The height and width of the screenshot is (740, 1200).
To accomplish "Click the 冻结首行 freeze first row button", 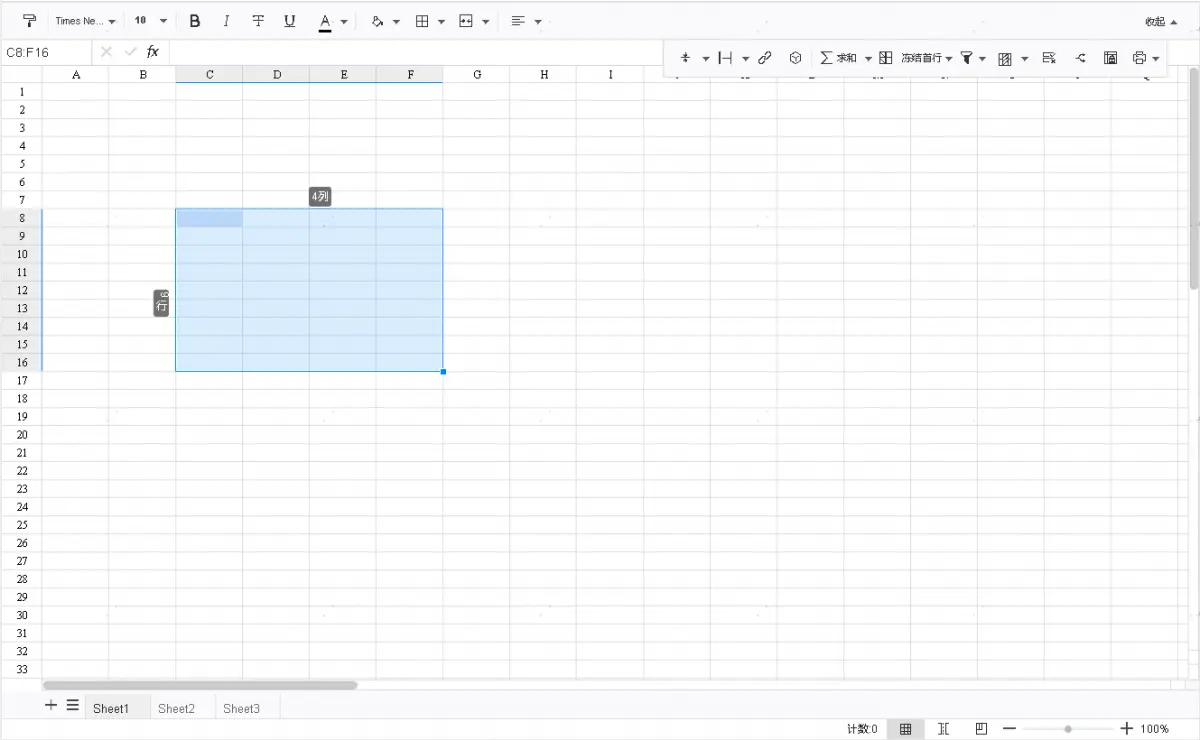I will point(921,58).
